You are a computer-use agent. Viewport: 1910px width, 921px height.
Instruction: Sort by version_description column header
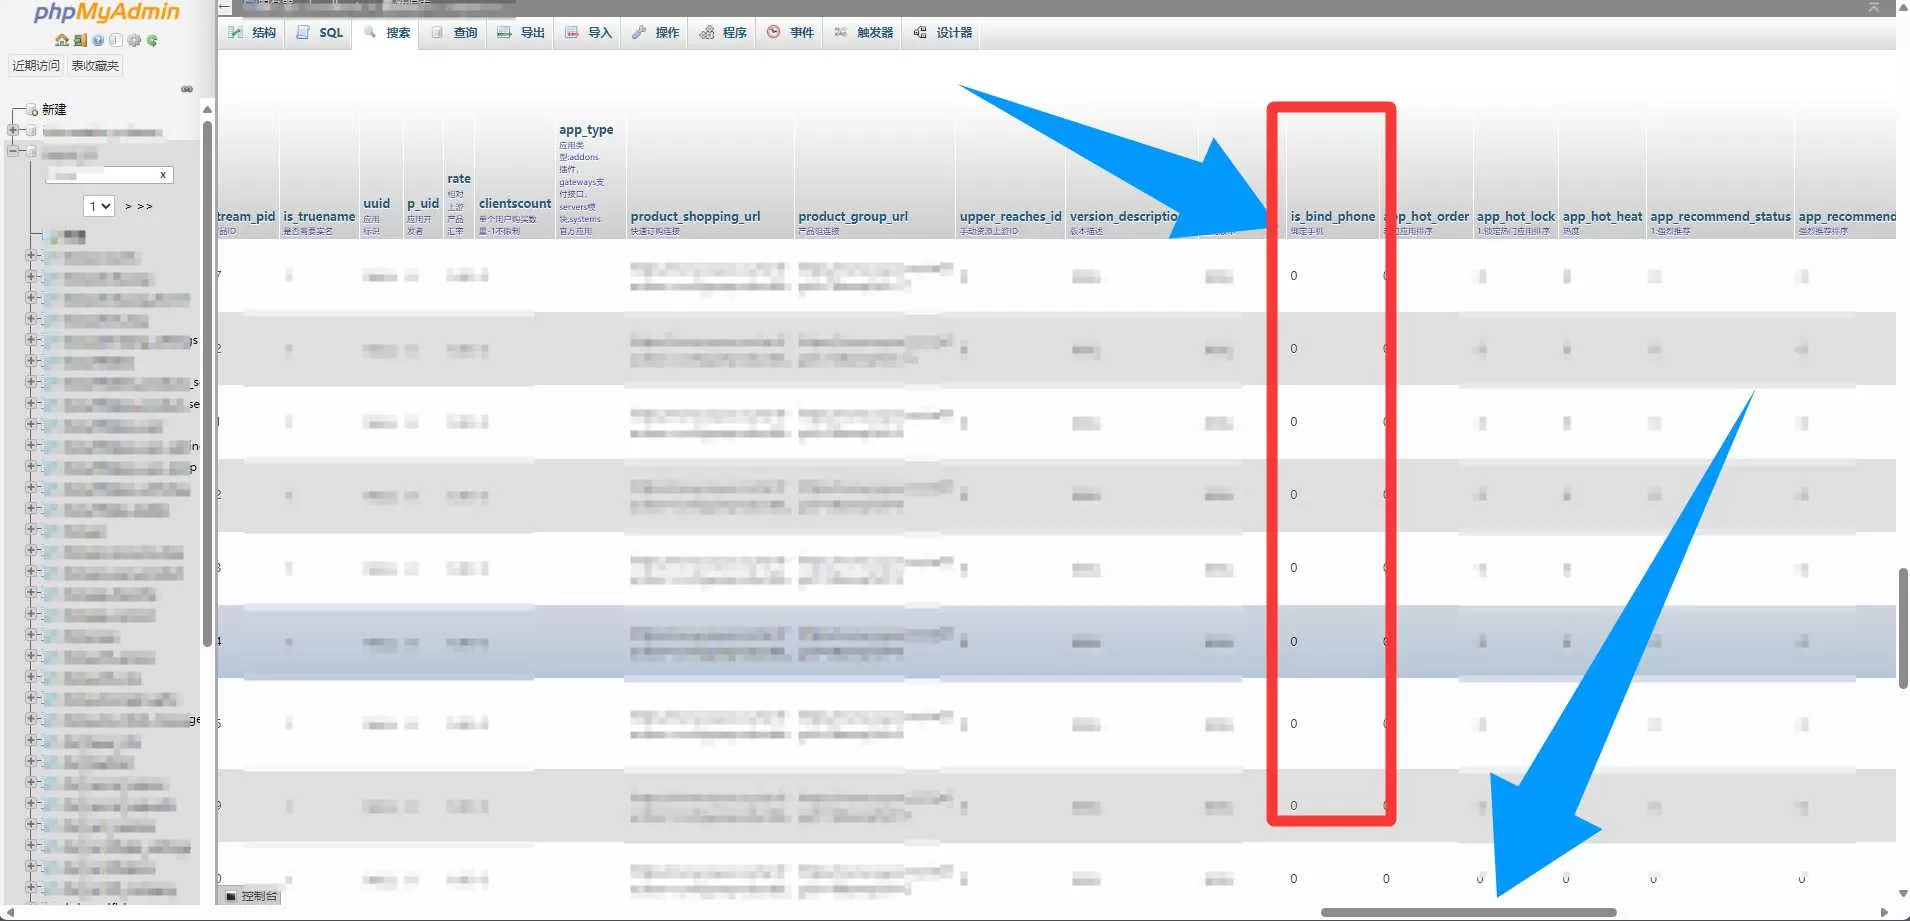1125,216
